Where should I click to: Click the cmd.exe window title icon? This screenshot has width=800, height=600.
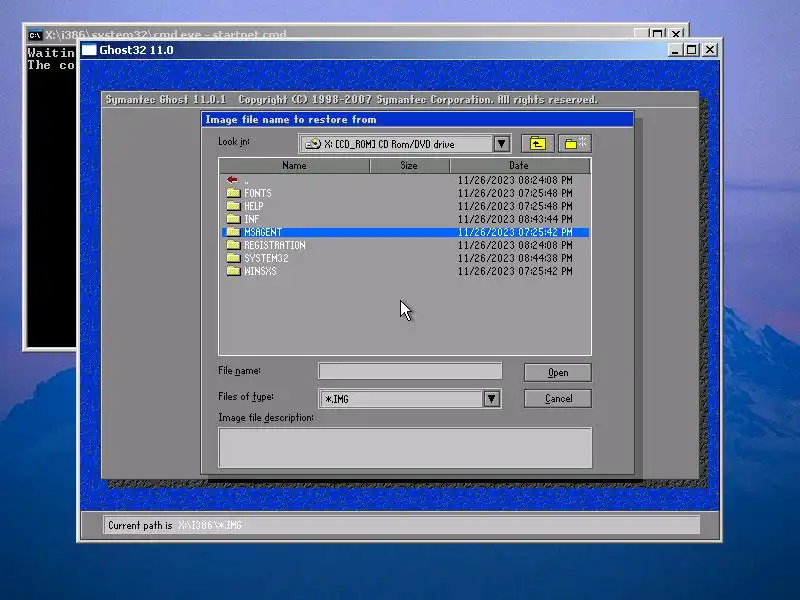[x=35, y=35]
